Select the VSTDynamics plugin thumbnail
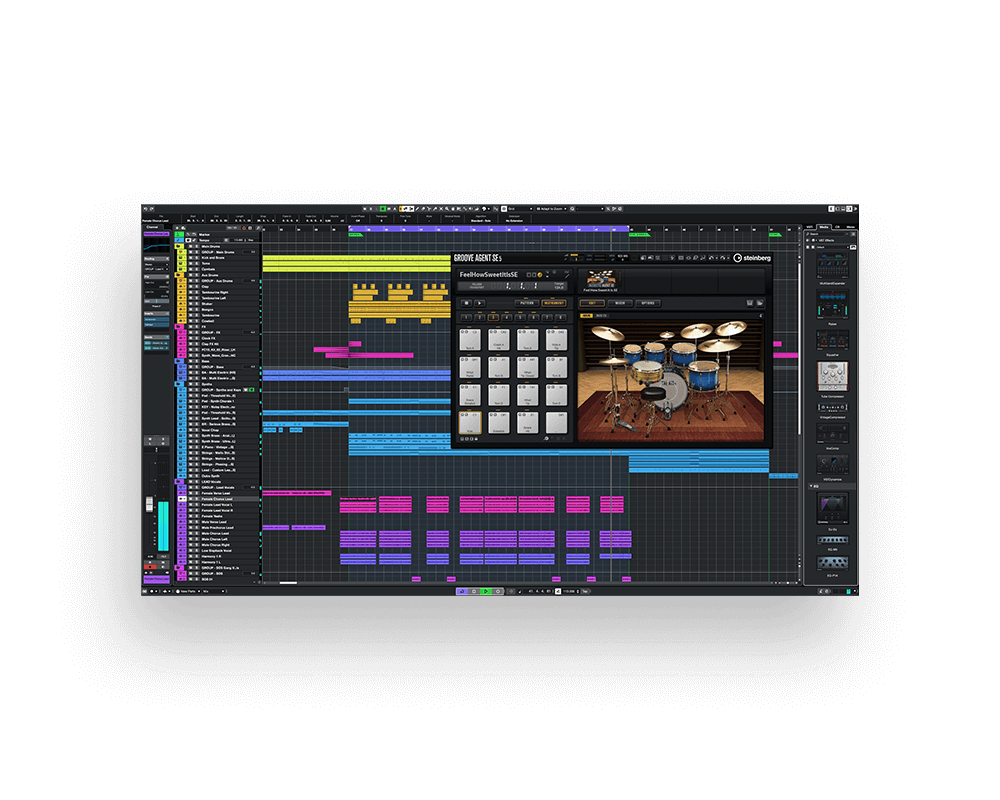 click(832, 464)
